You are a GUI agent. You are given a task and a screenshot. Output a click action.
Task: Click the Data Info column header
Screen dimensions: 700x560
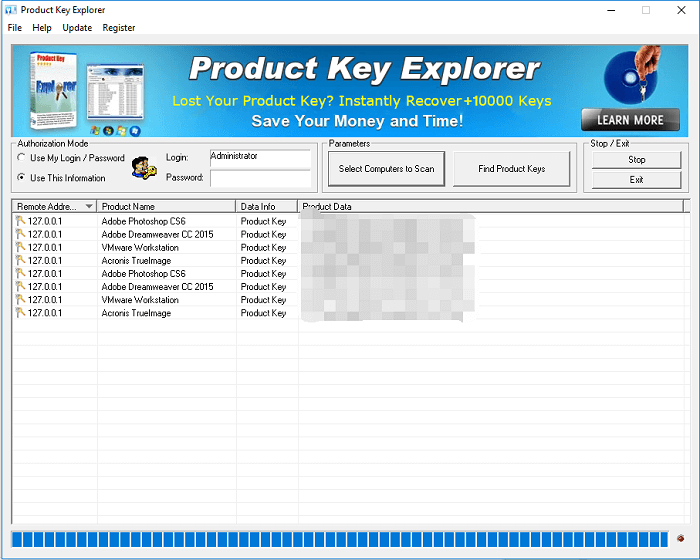(266, 207)
